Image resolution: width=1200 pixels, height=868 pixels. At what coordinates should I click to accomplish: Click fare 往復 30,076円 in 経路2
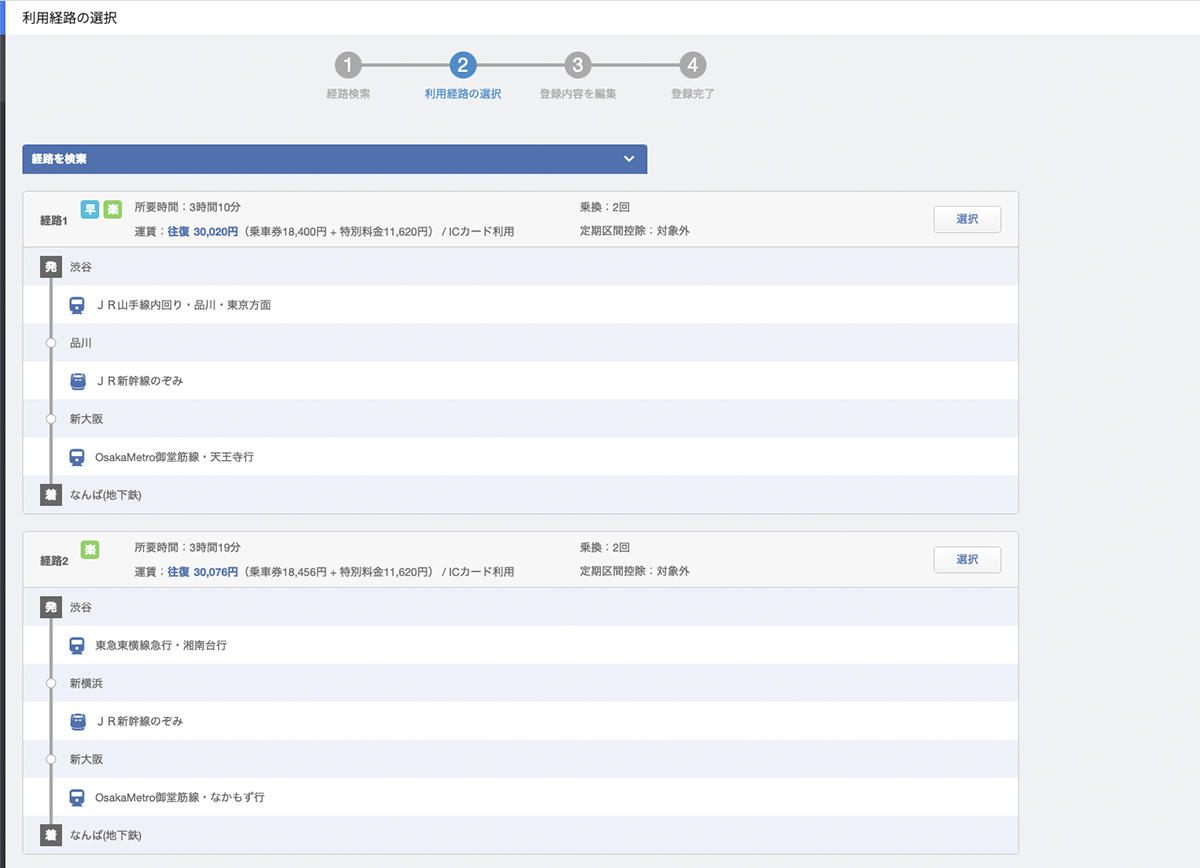pyautogui.click(x=203, y=572)
